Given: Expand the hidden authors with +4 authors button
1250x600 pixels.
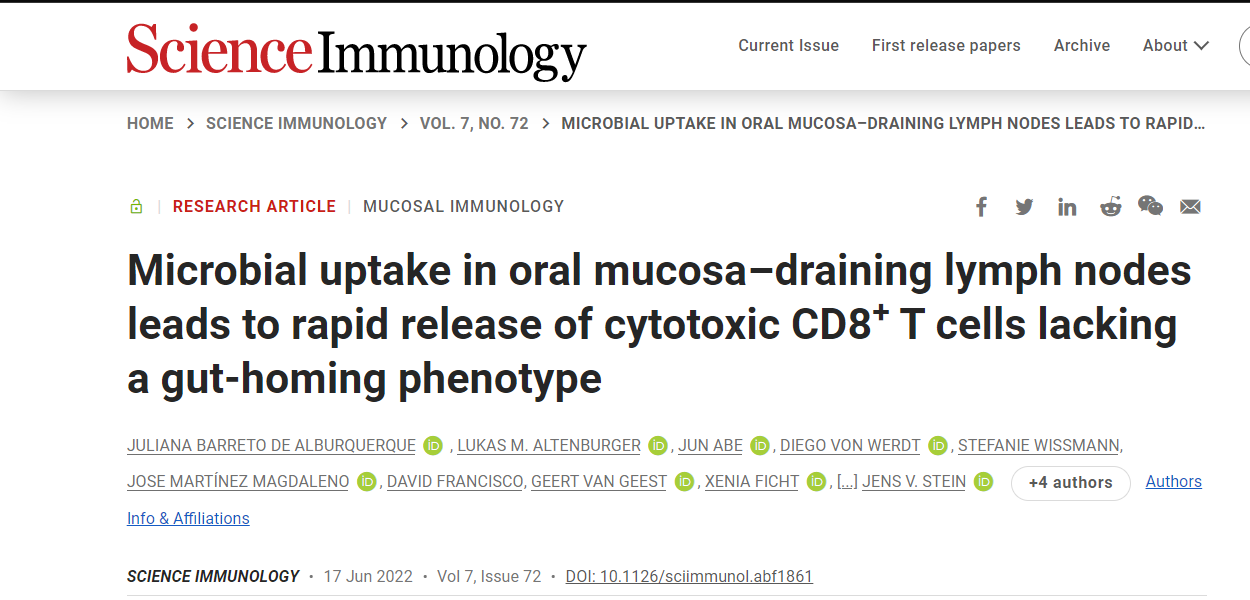Looking at the screenshot, I should (x=1071, y=483).
